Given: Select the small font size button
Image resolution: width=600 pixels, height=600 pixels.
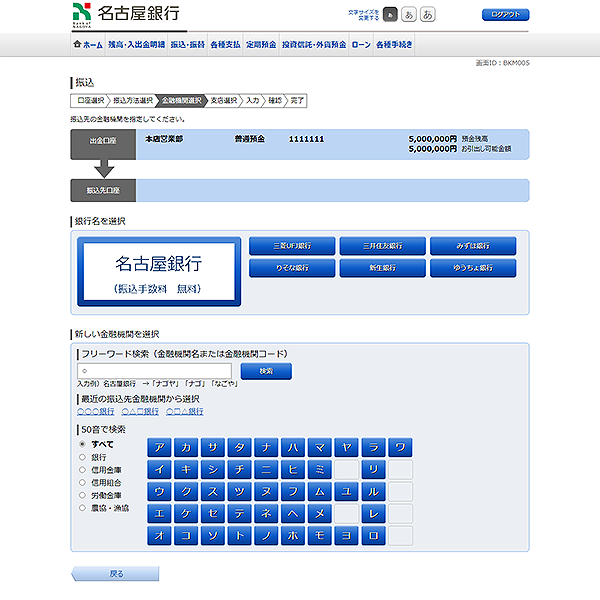Looking at the screenshot, I should tap(390, 15).
